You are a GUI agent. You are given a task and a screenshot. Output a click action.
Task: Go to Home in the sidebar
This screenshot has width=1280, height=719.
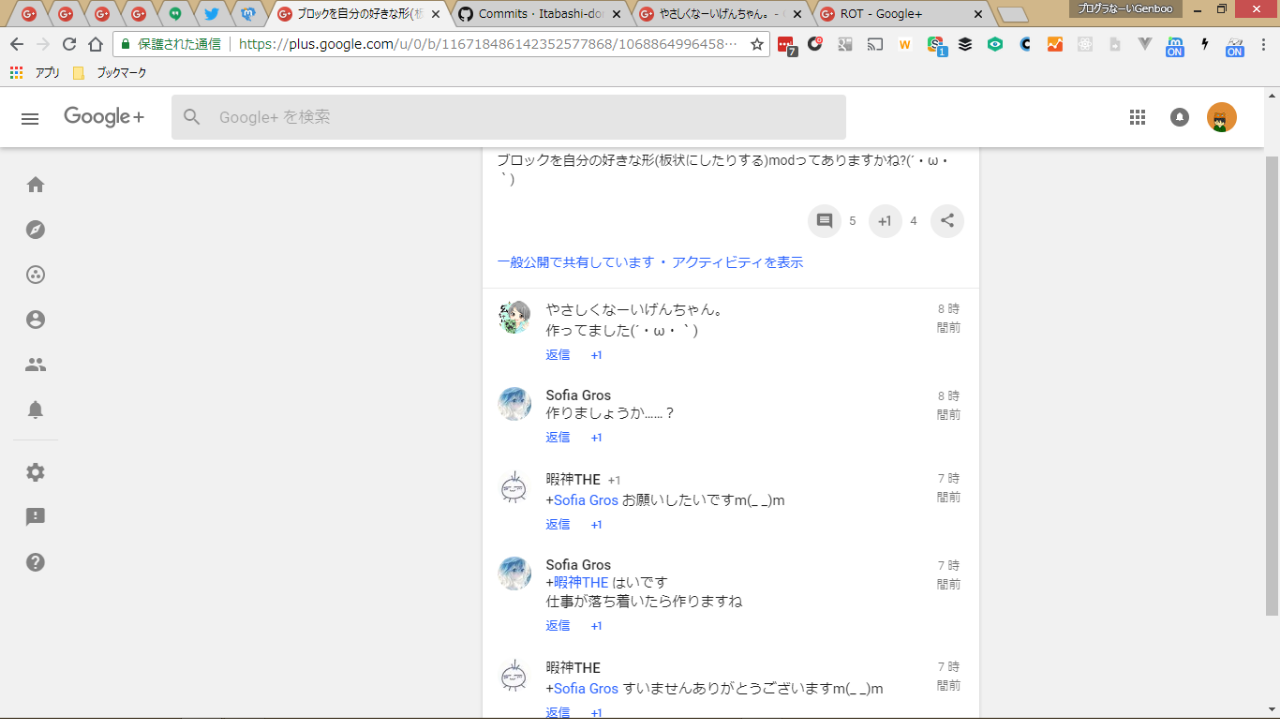[x=35, y=185]
